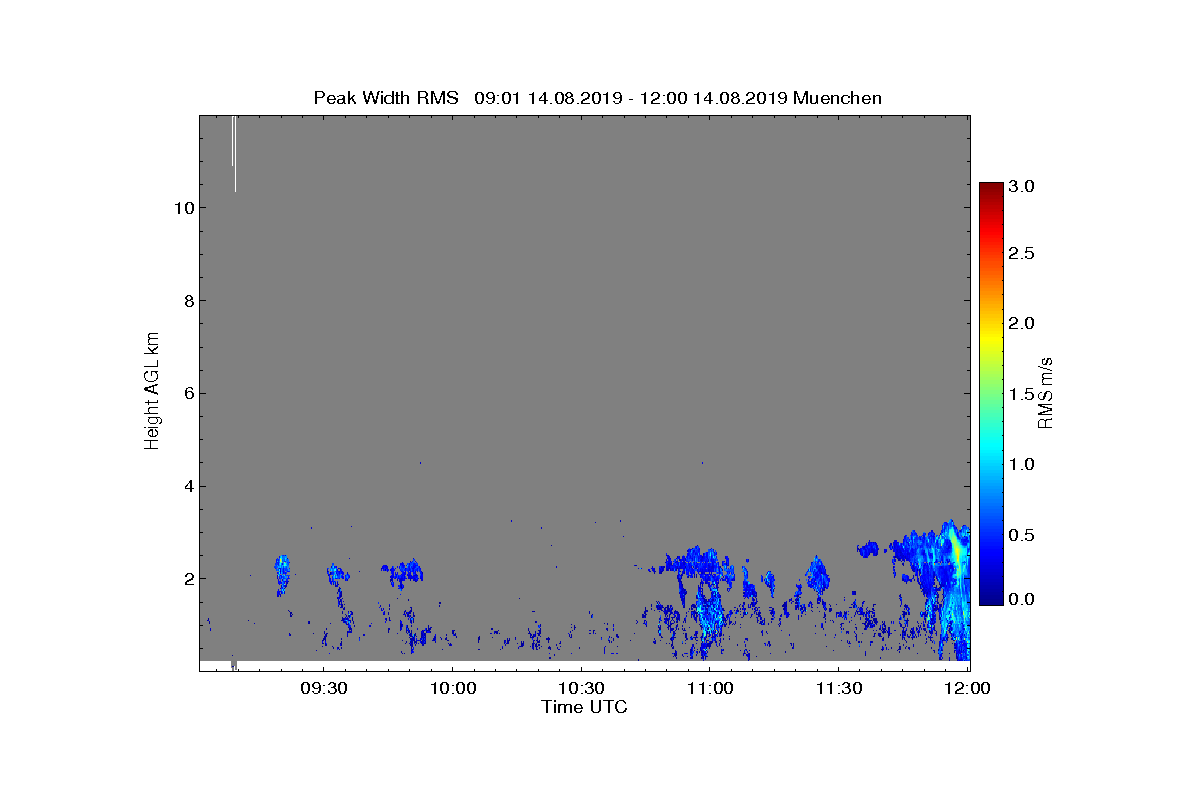Click the colorbar value 0.5

pyautogui.click(x=1022, y=535)
